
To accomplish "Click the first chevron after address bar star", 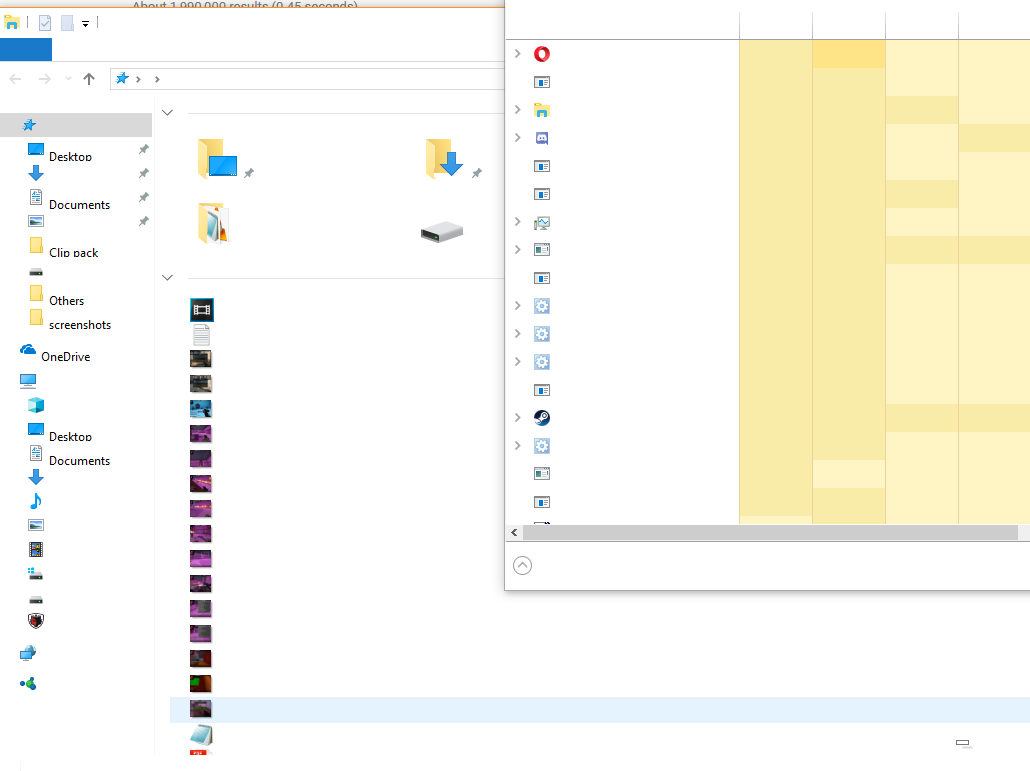I will click(x=138, y=79).
